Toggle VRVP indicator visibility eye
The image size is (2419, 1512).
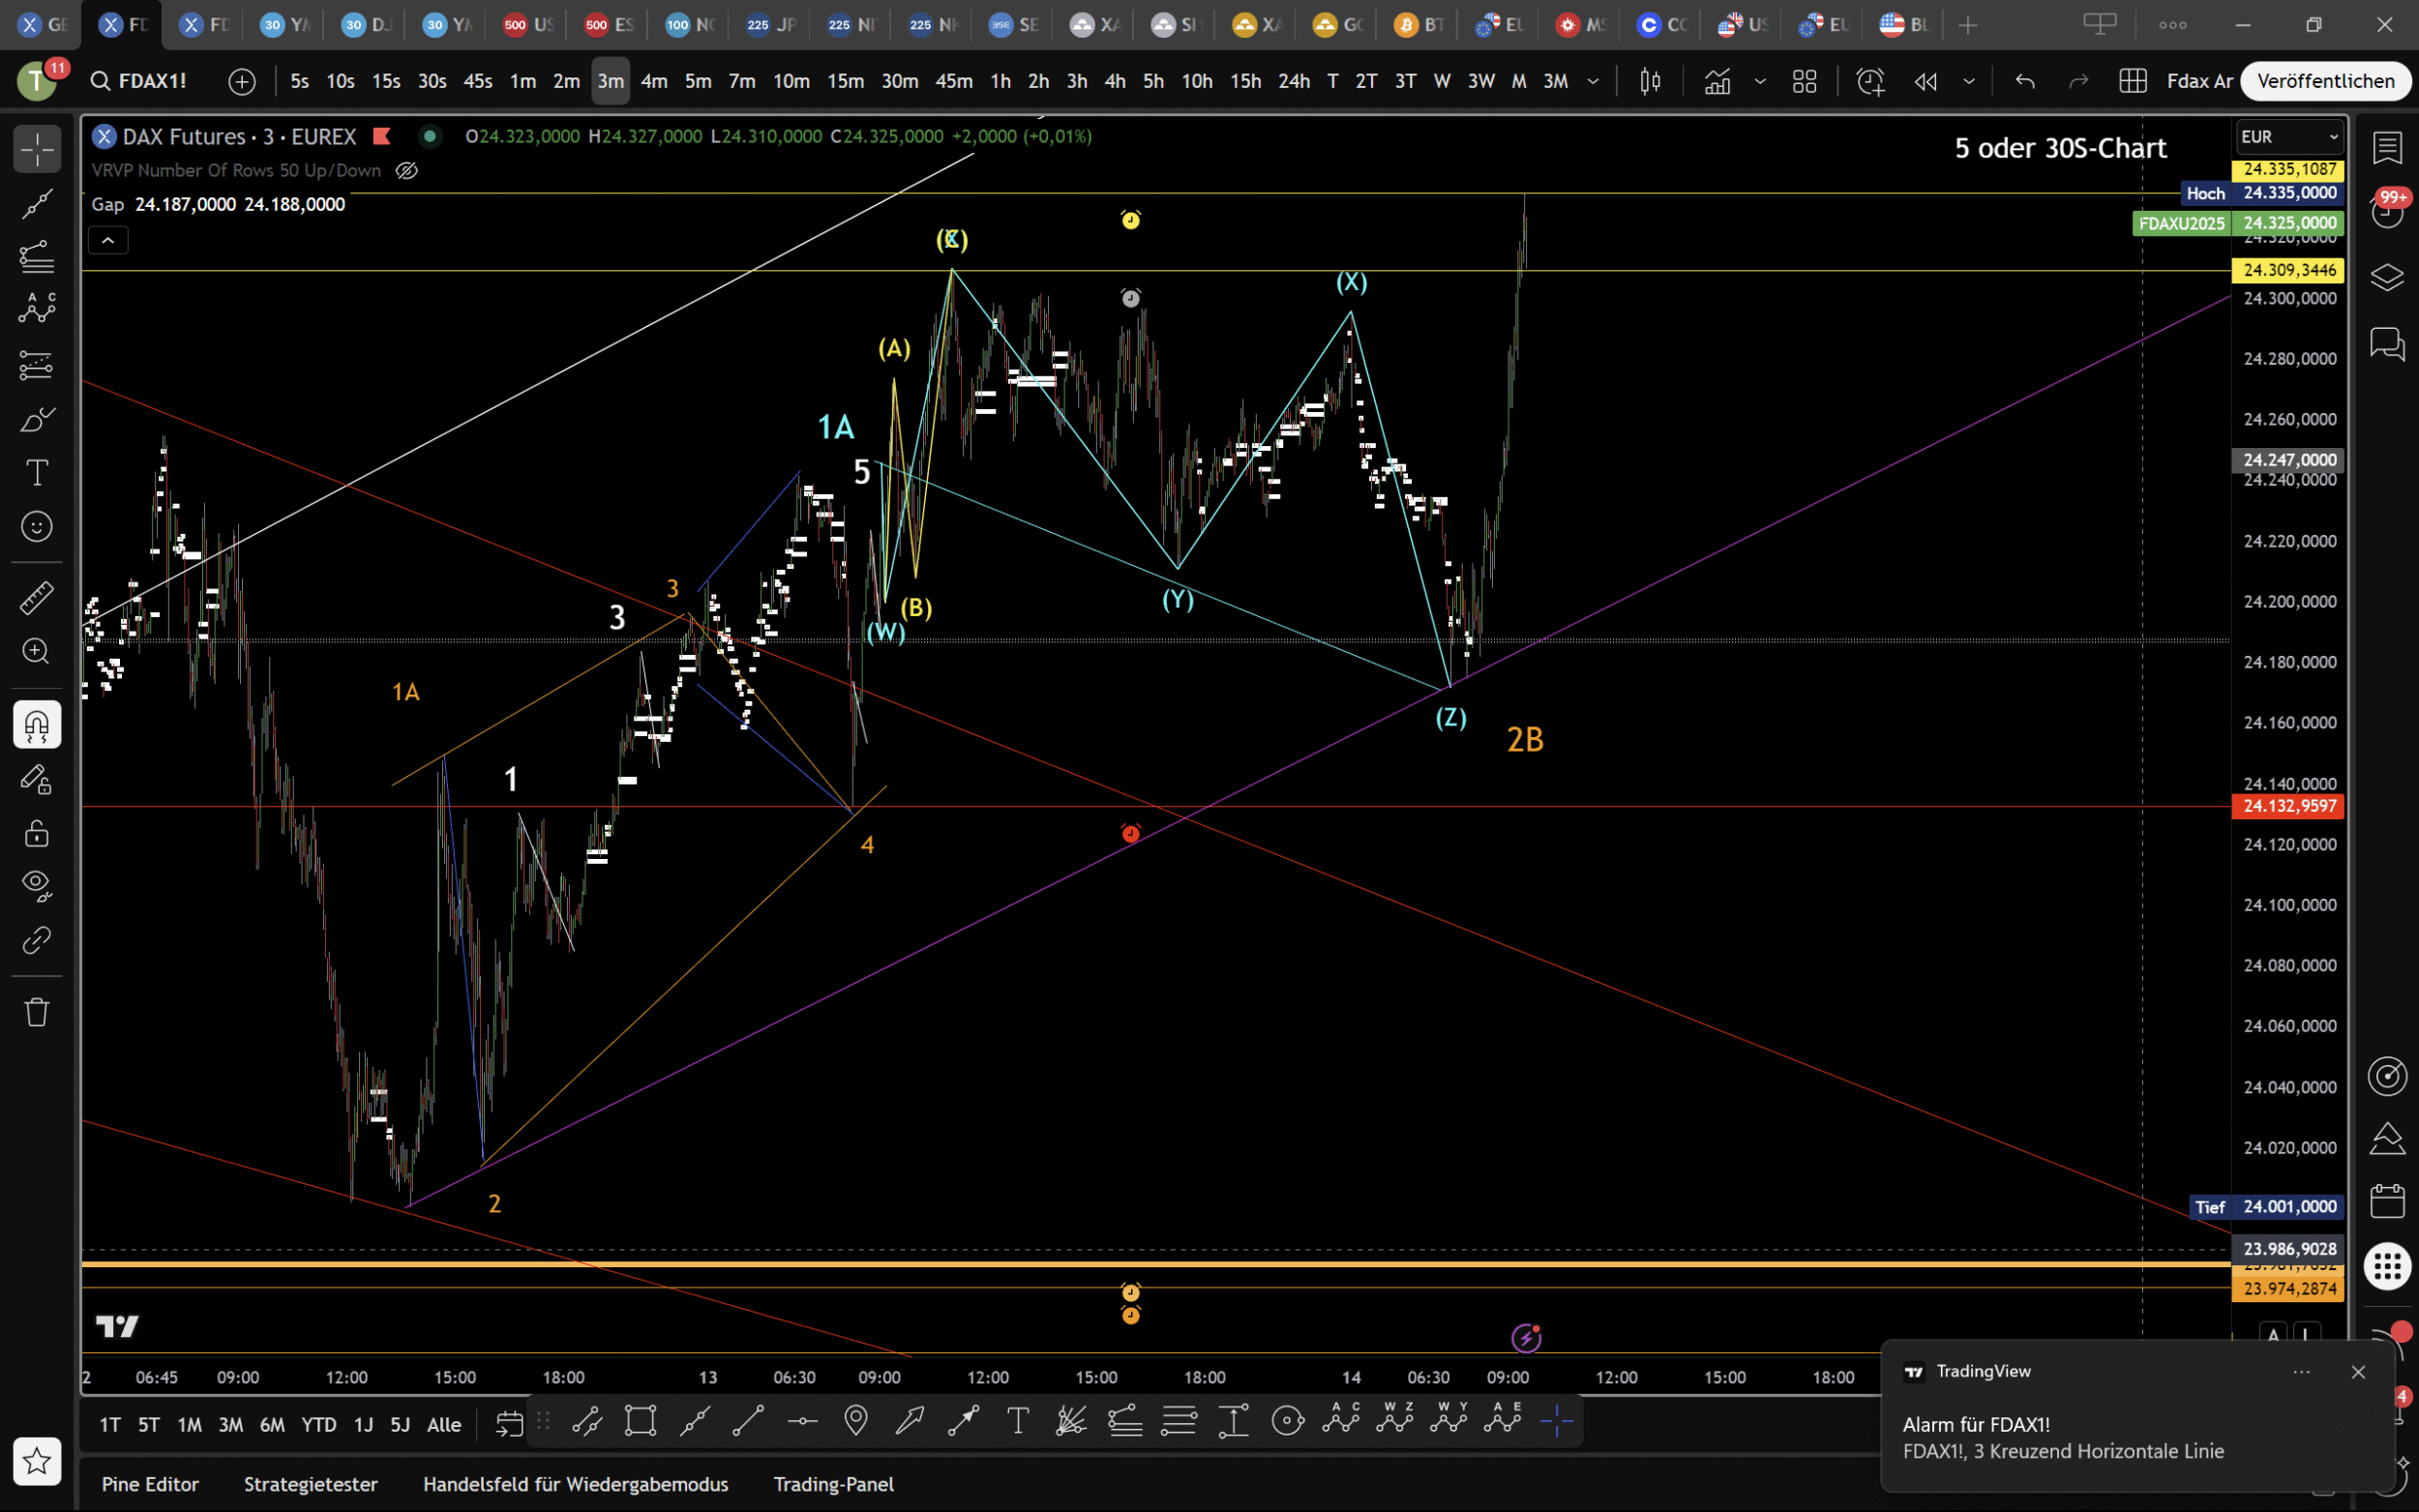[406, 171]
